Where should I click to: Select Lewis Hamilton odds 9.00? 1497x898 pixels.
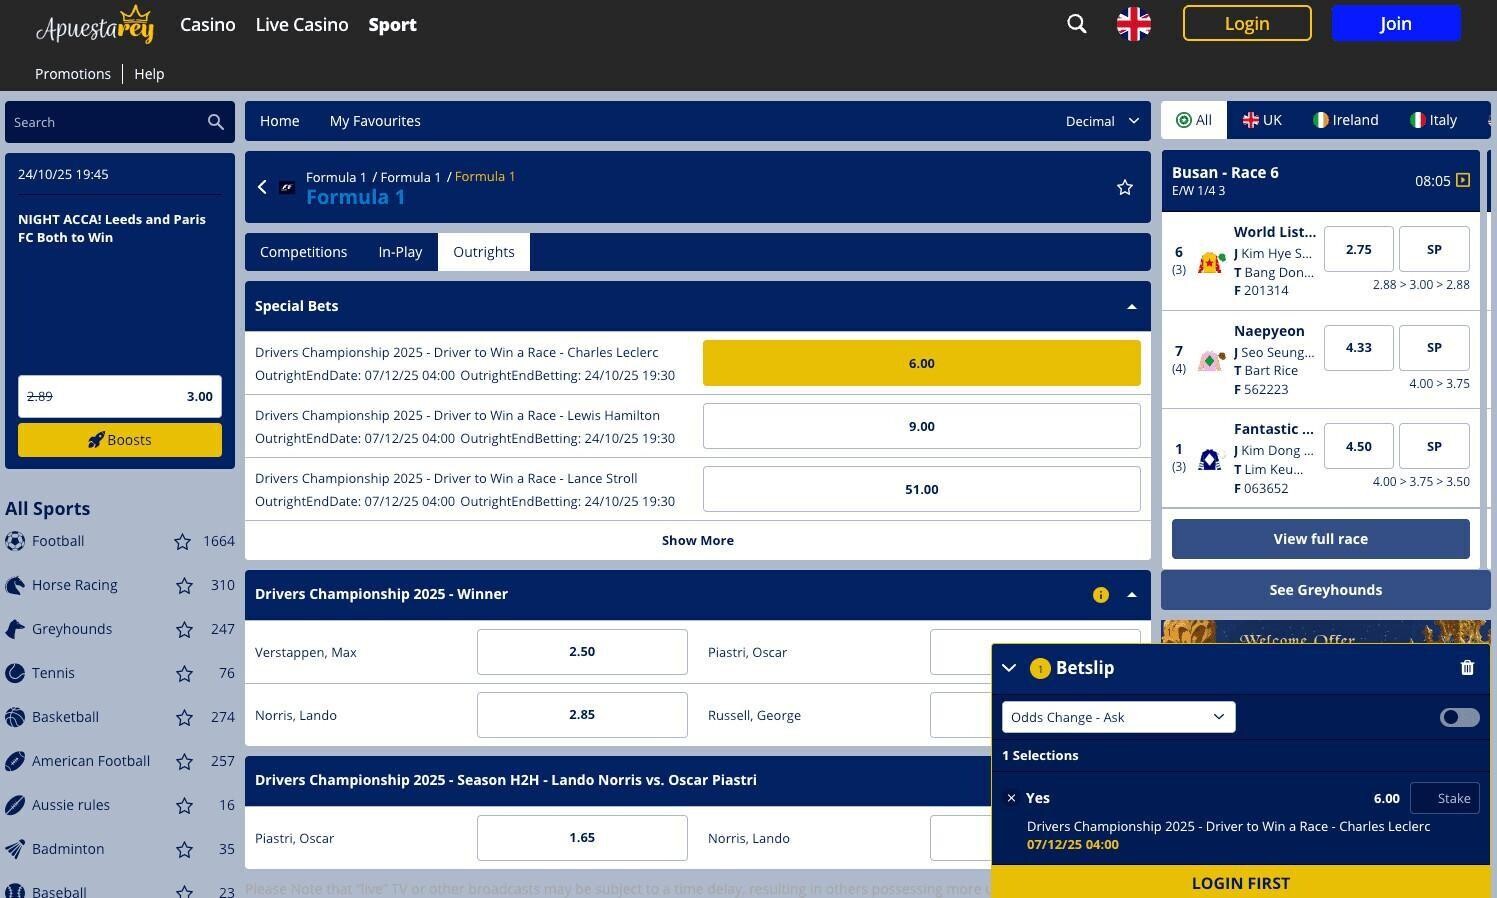(x=921, y=426)
